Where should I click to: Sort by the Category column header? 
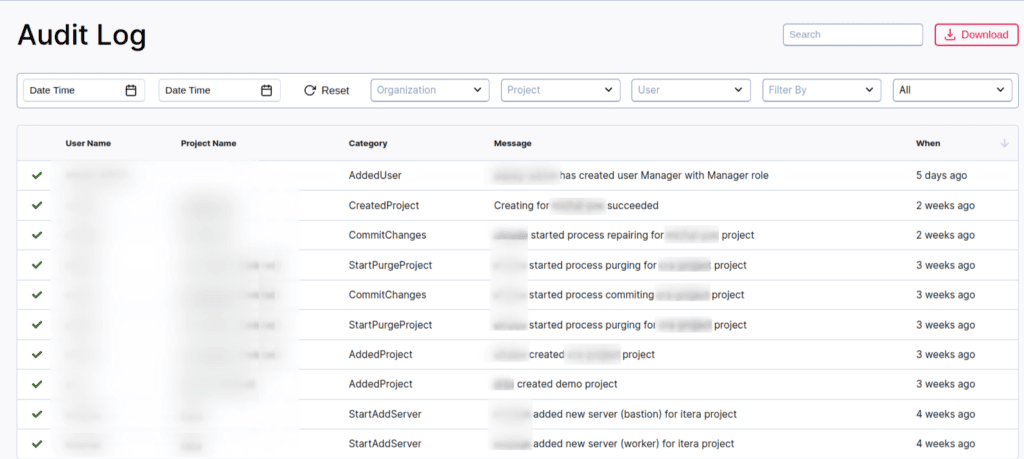pyautogui.click(x=368, y=143)
